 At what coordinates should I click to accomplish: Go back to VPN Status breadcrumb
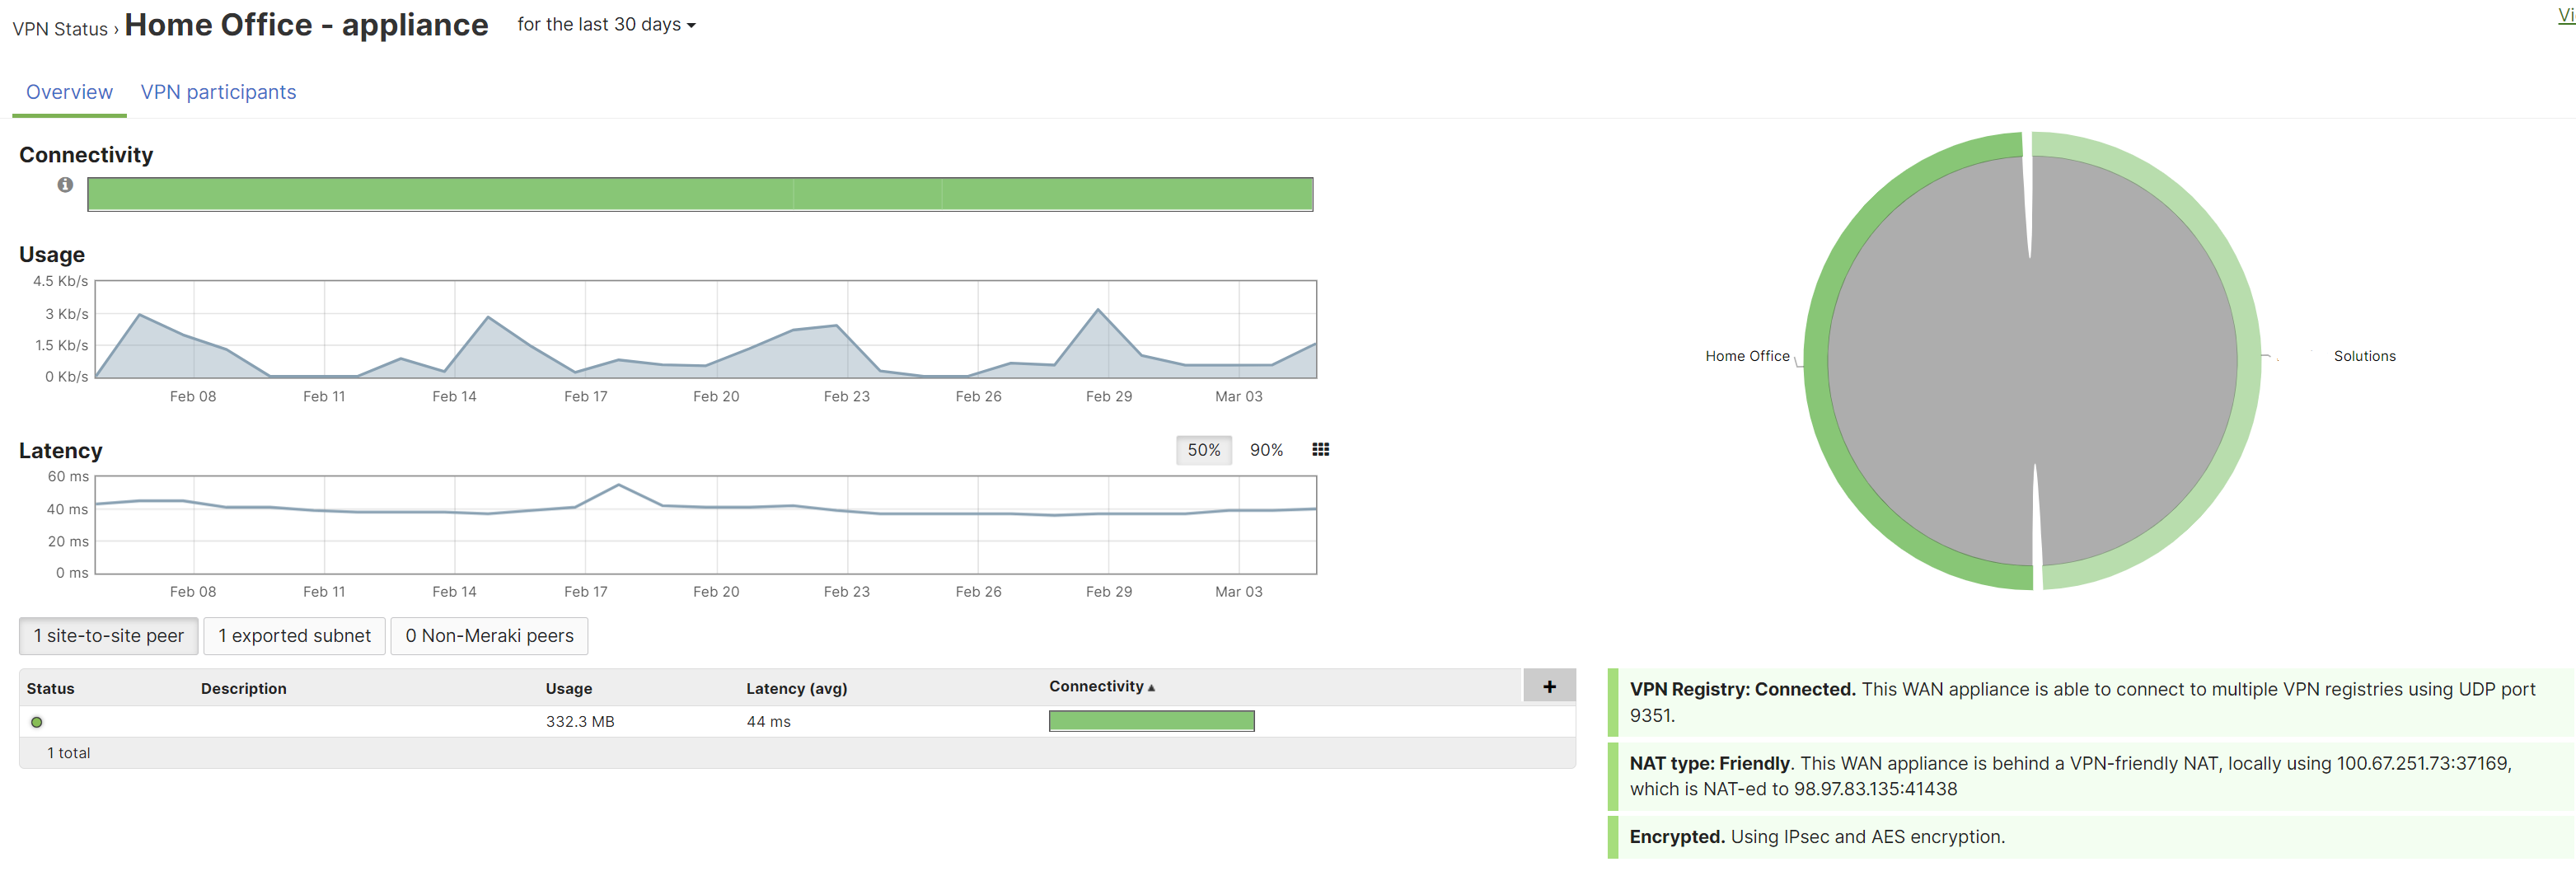(x=59, y=29)
